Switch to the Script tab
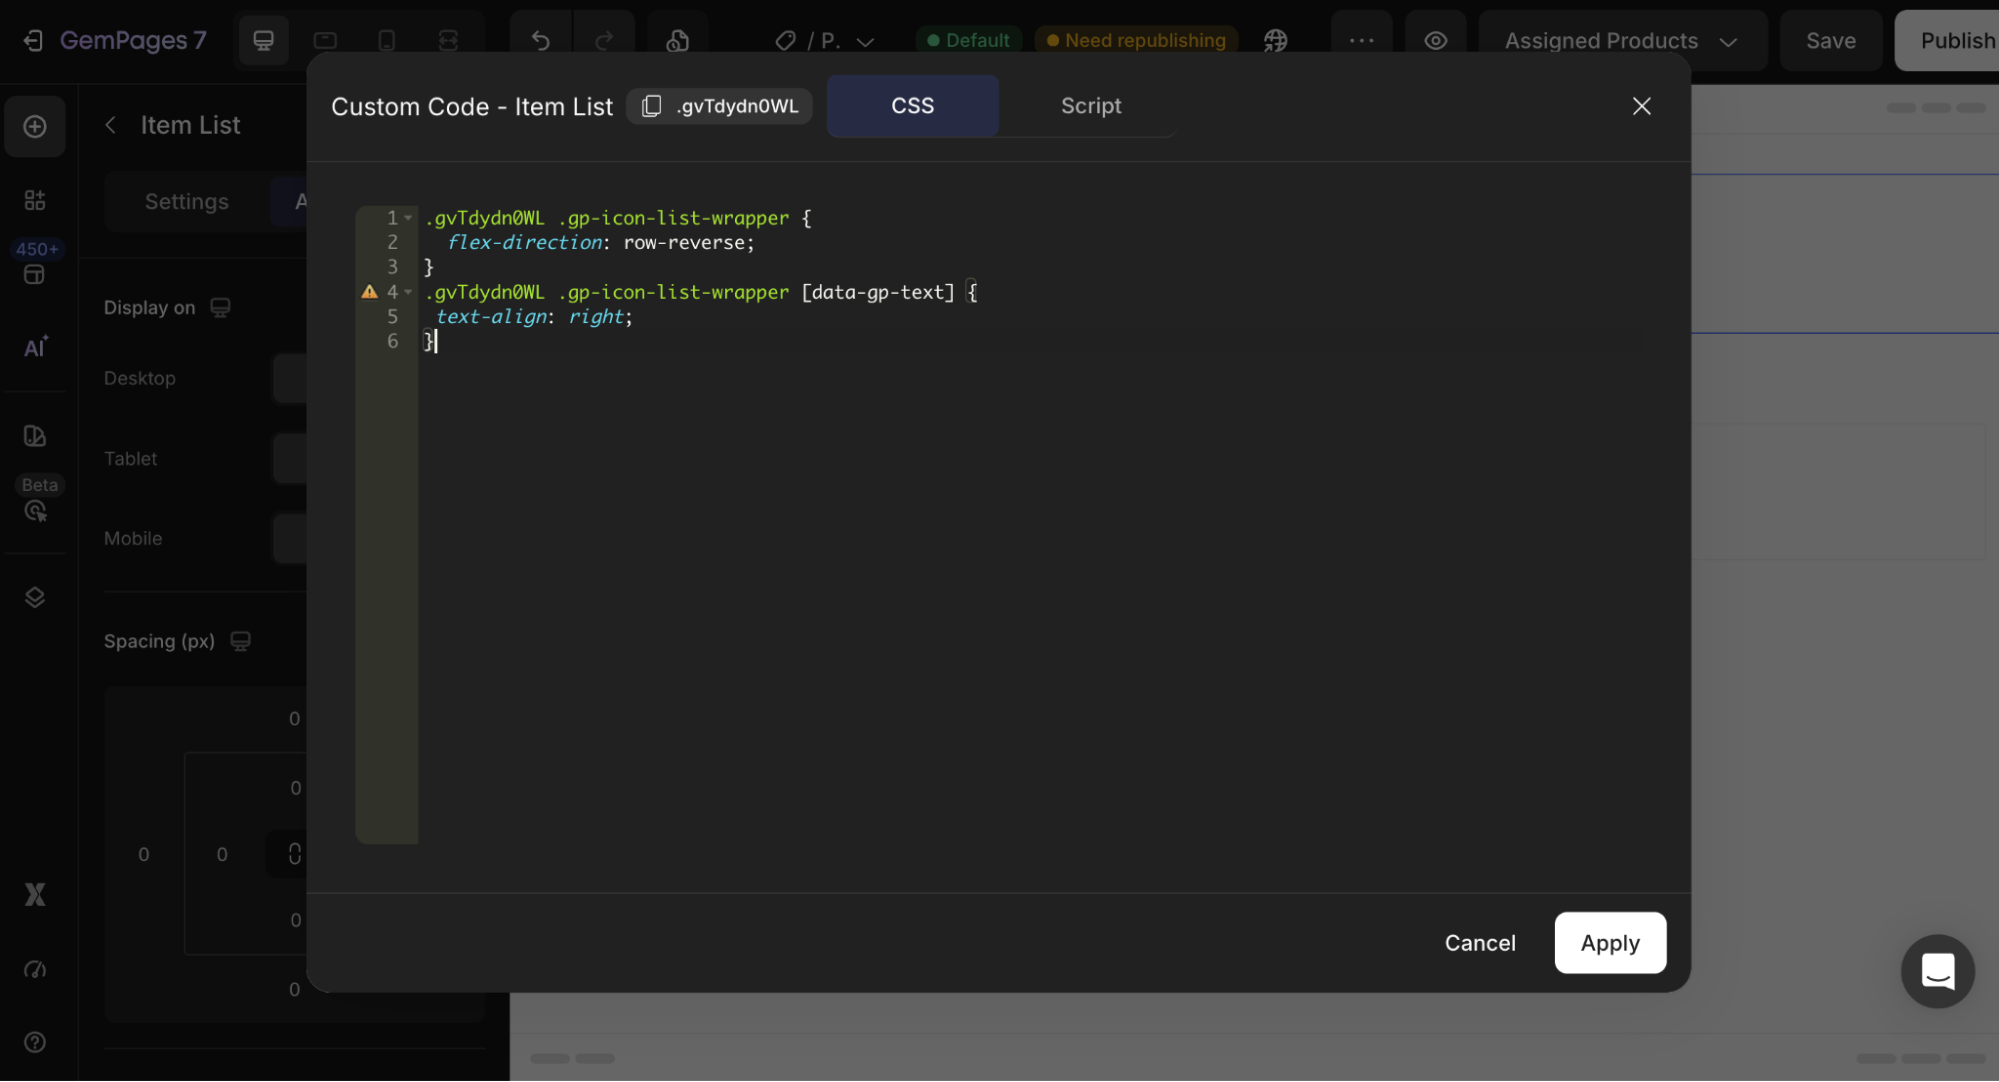 coord(1090,106)
